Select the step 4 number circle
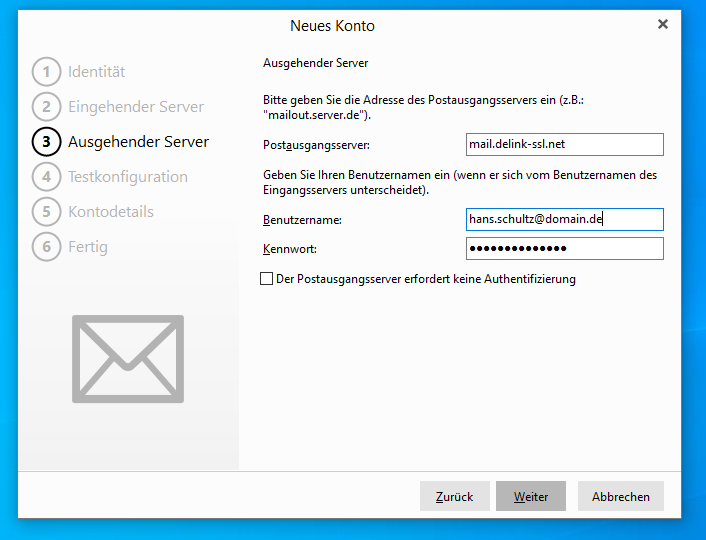The image size is (706, 540). click(46, 177)
